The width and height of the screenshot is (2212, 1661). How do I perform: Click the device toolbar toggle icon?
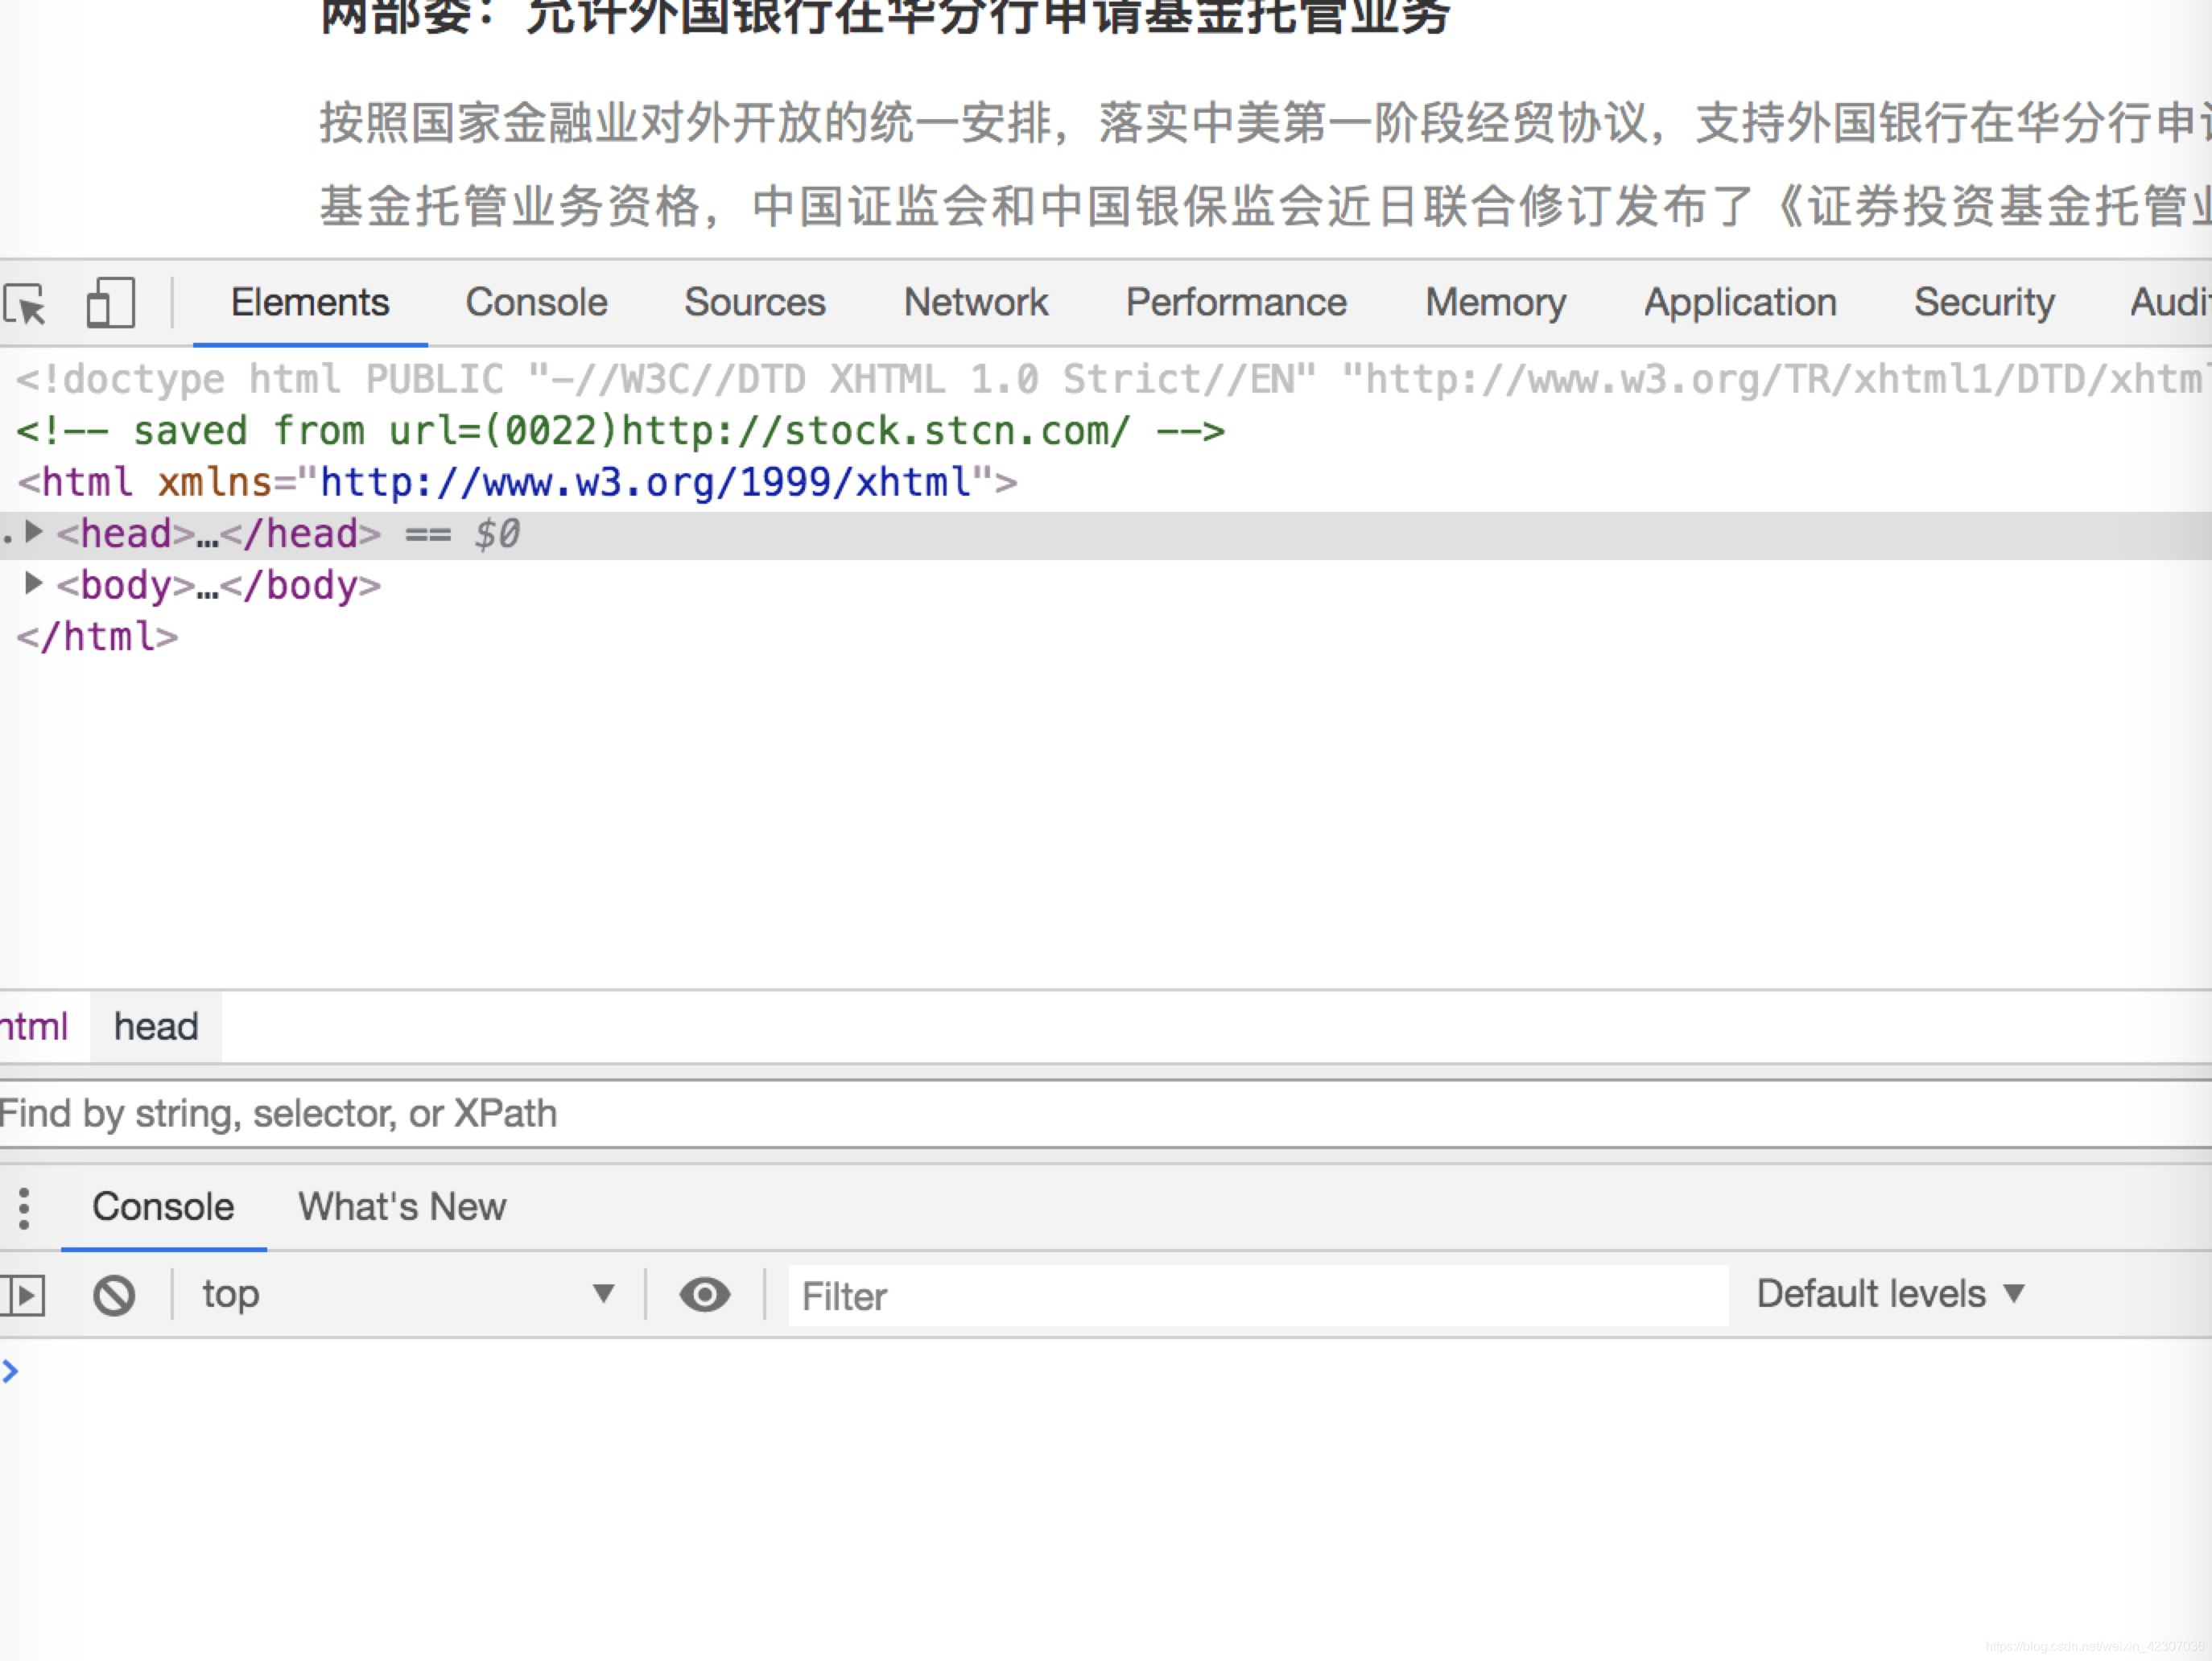coord(108,302)
